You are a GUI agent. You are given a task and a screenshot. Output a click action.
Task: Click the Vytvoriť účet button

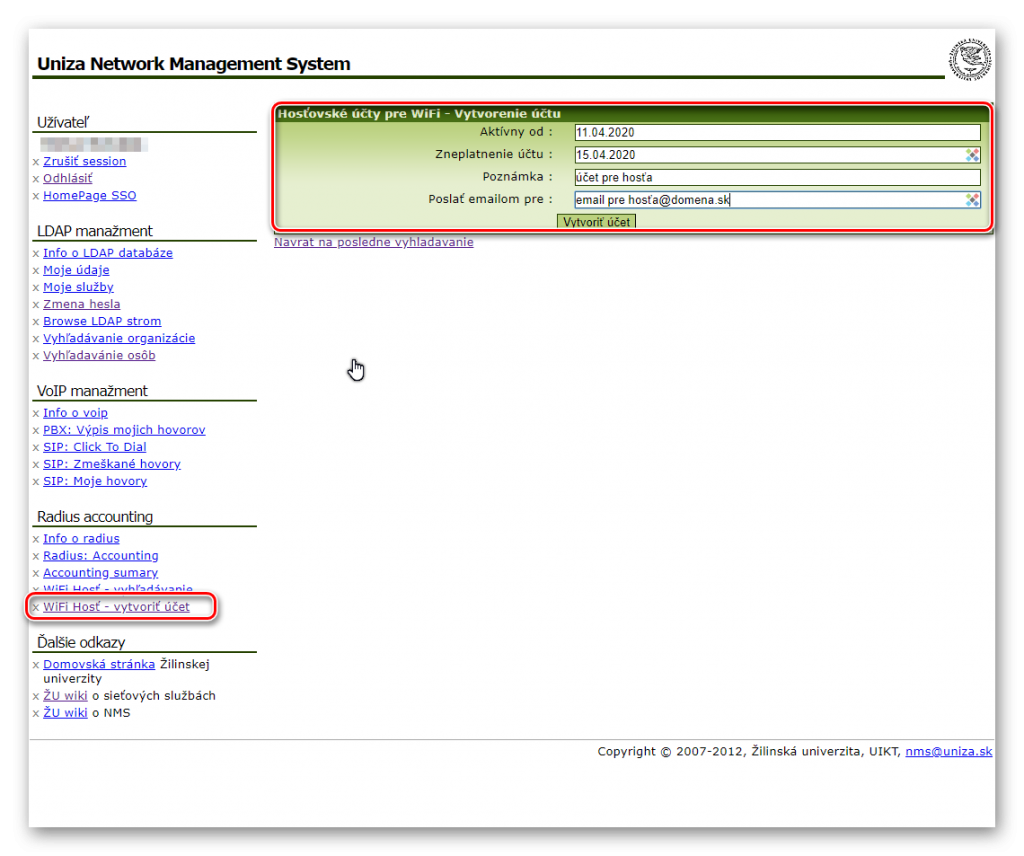pos(596,222)
